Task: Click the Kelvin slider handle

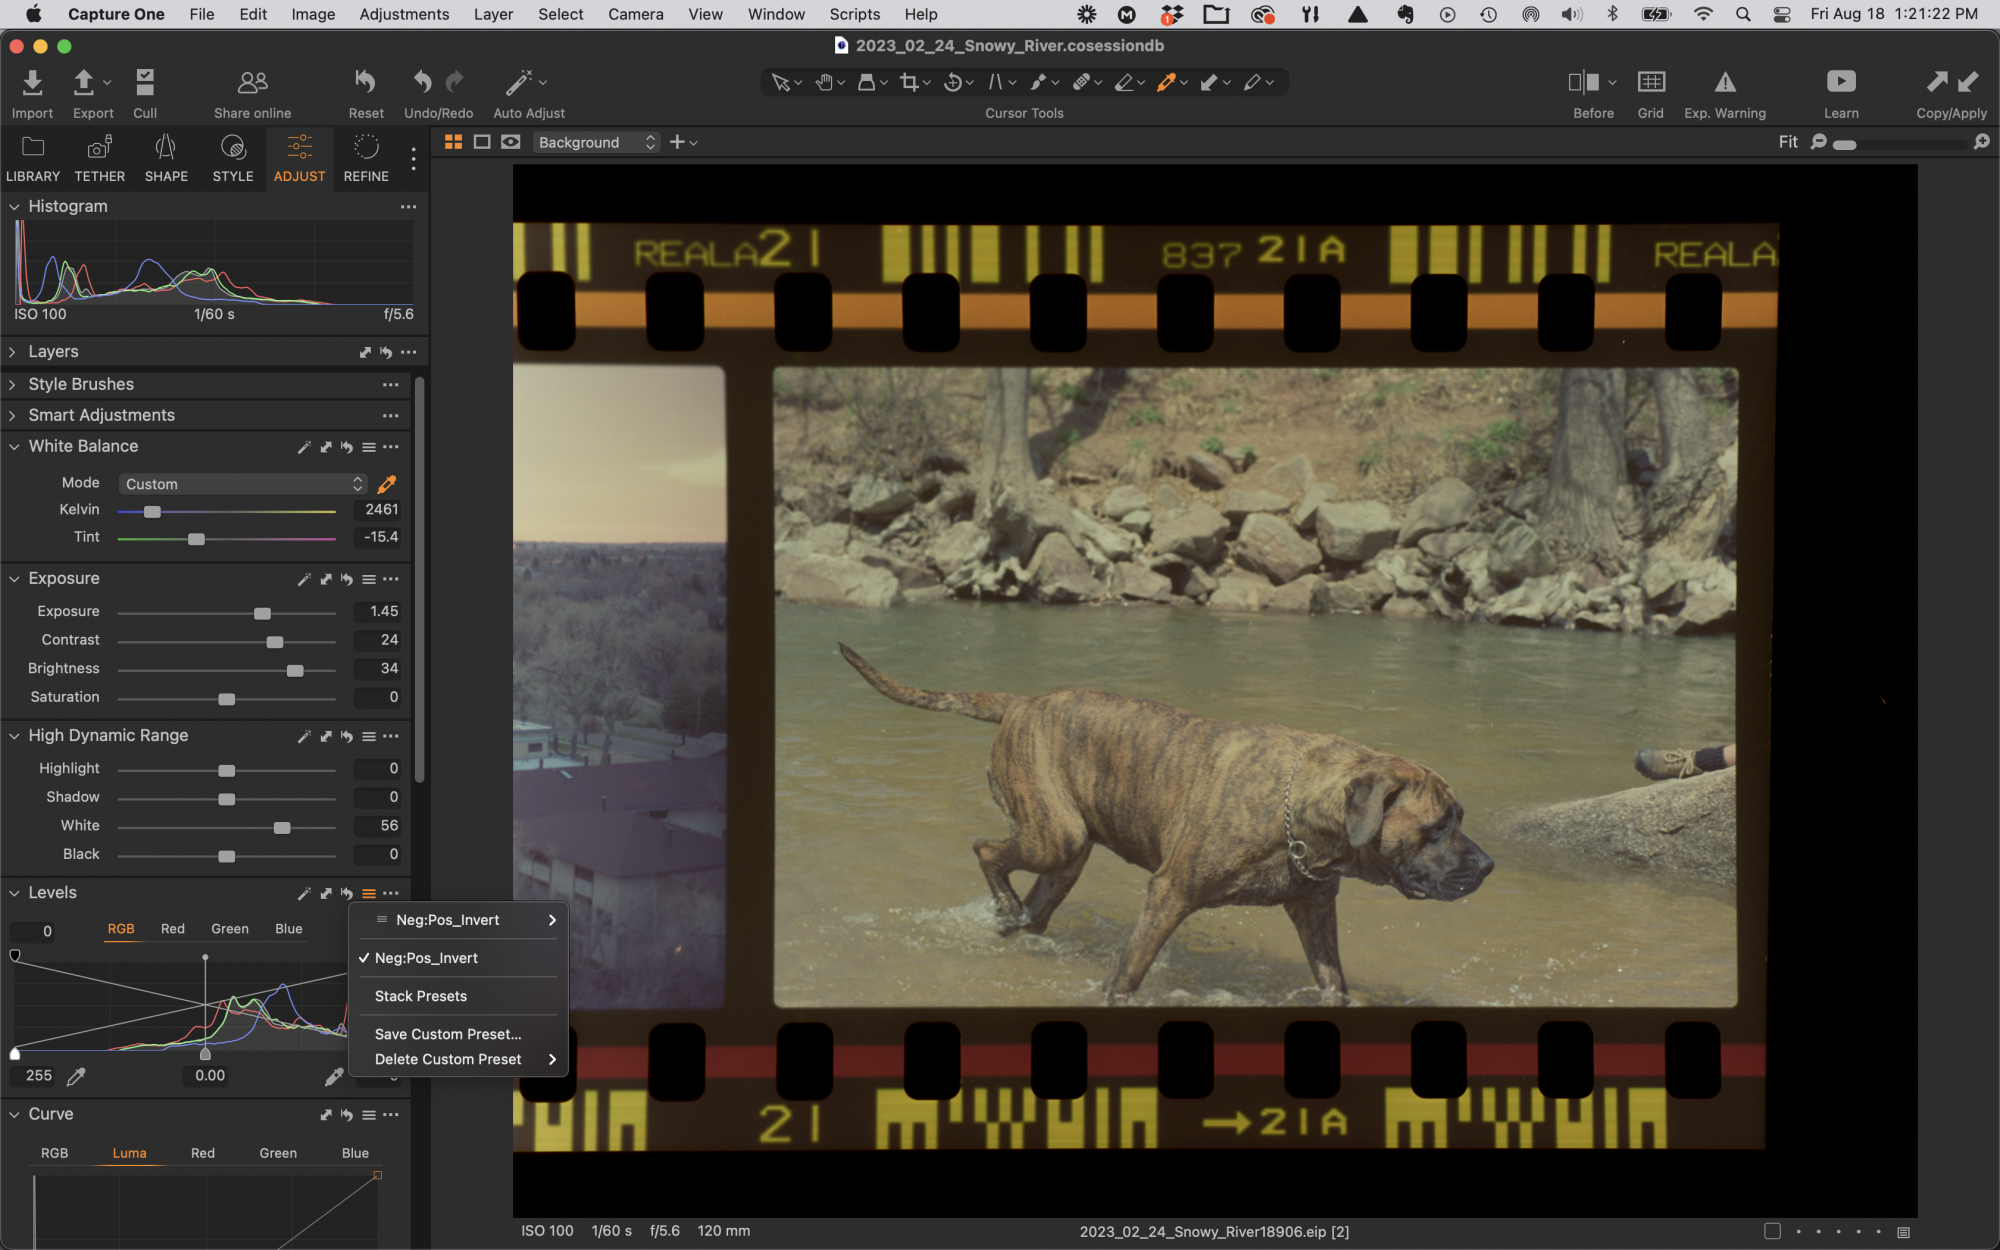Action: [x=152, y=512]
